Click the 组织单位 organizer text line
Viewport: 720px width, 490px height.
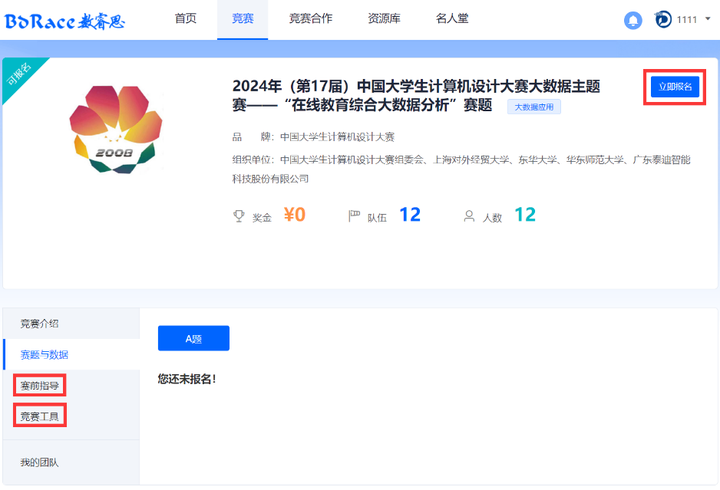pyautogui.click(x=461, y=169)
